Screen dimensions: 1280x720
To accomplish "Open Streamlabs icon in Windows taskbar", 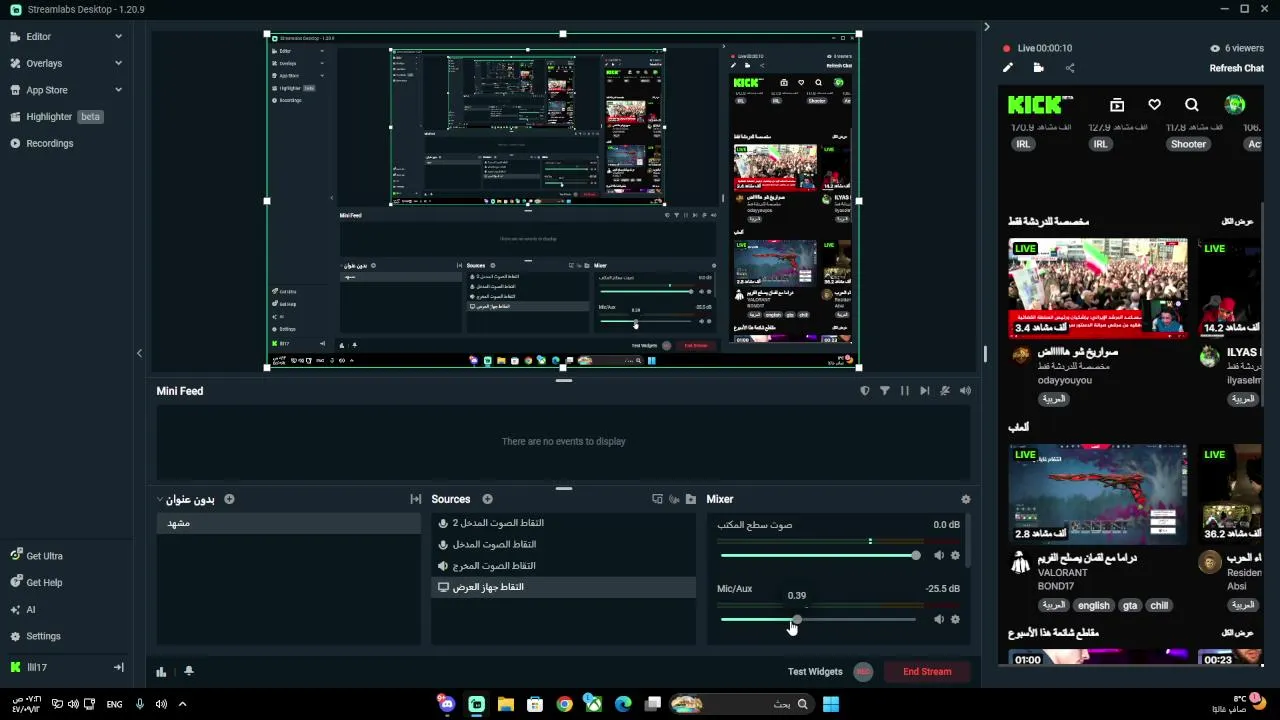I will point(476,704).
